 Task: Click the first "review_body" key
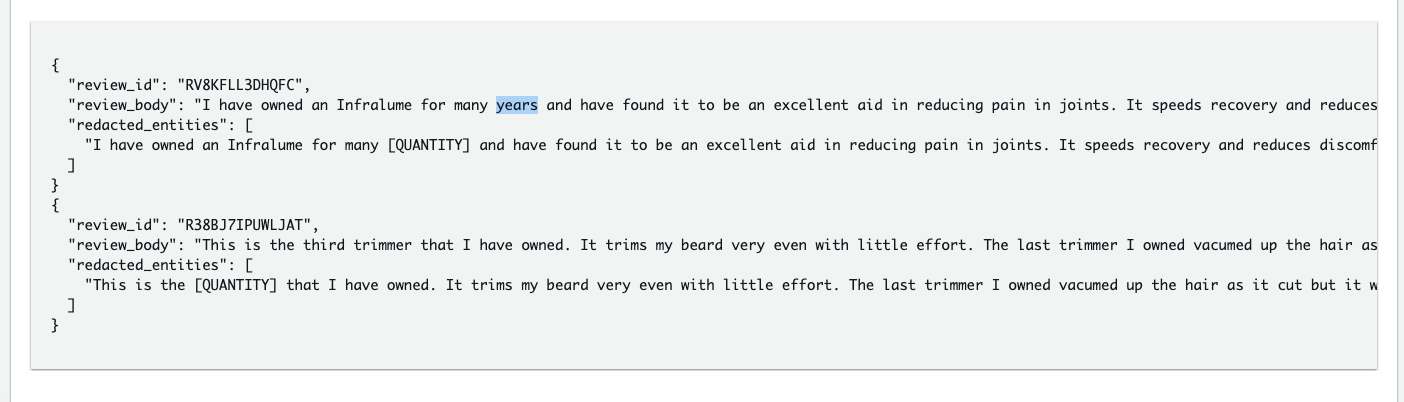click(x=123, y=105)
